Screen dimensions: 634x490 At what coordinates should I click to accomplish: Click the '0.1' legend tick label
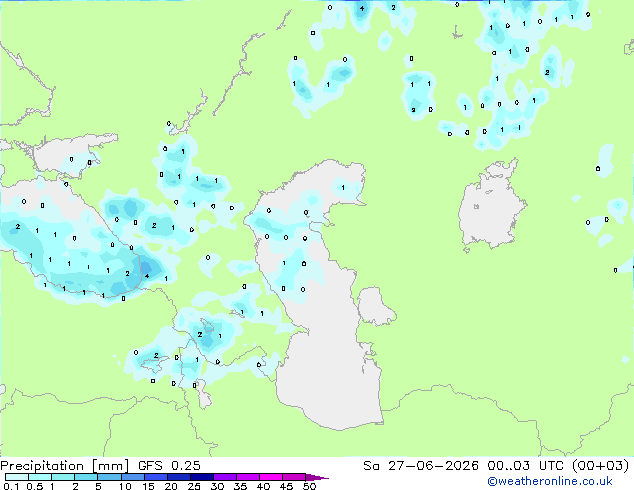coord(11,486)
